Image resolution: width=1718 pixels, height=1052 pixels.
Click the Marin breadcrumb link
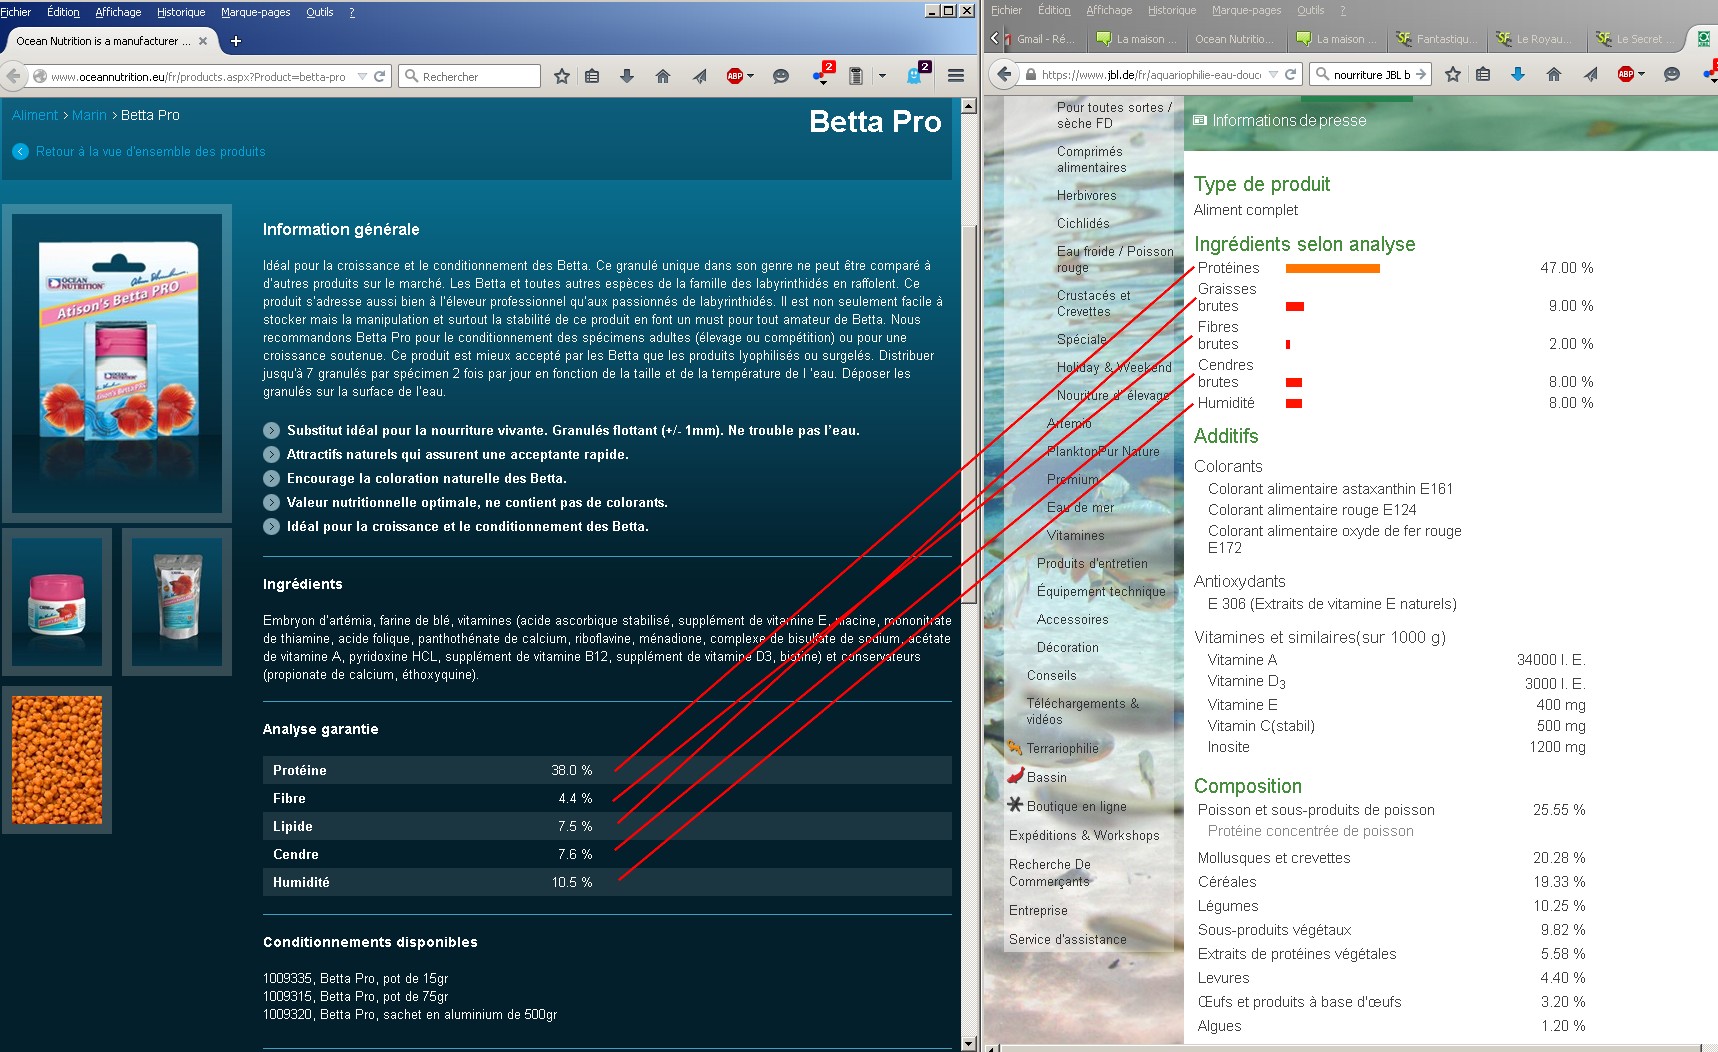tap(89, 115)
